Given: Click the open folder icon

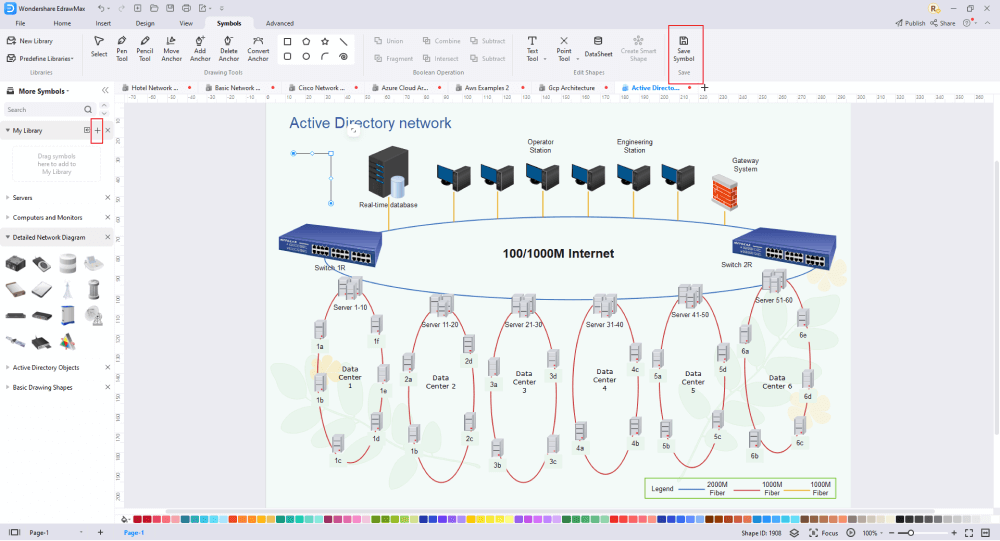Looking at the screenshot, I should pyautogui.click(x=154, y=8).
